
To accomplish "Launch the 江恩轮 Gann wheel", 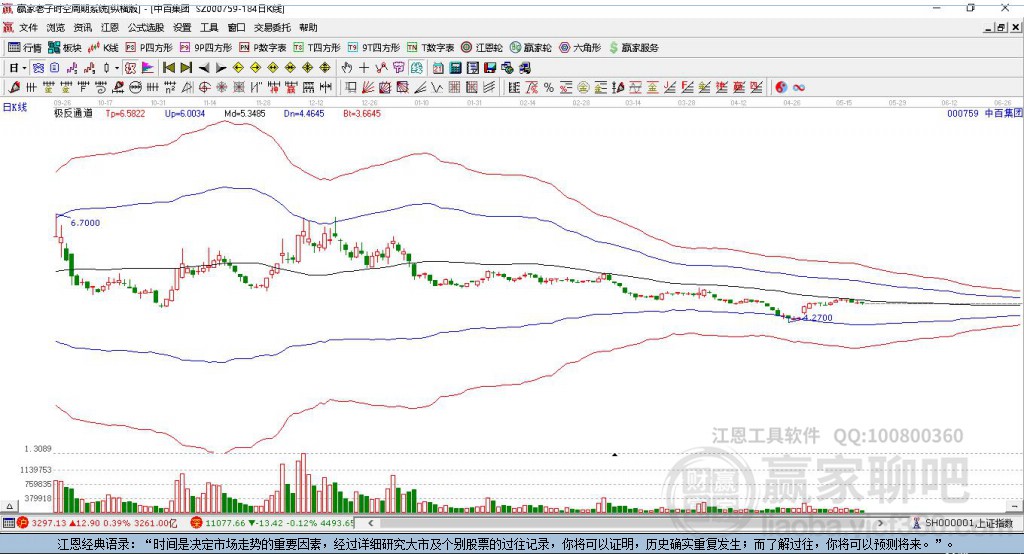I will pos(482,48).
